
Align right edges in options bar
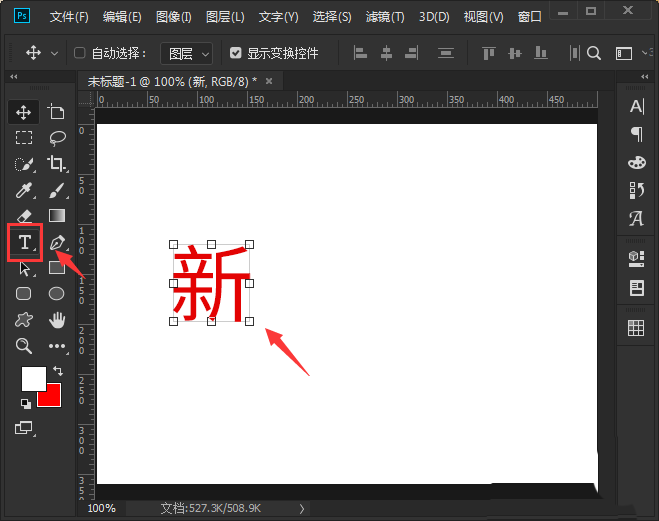coord(411,53)
